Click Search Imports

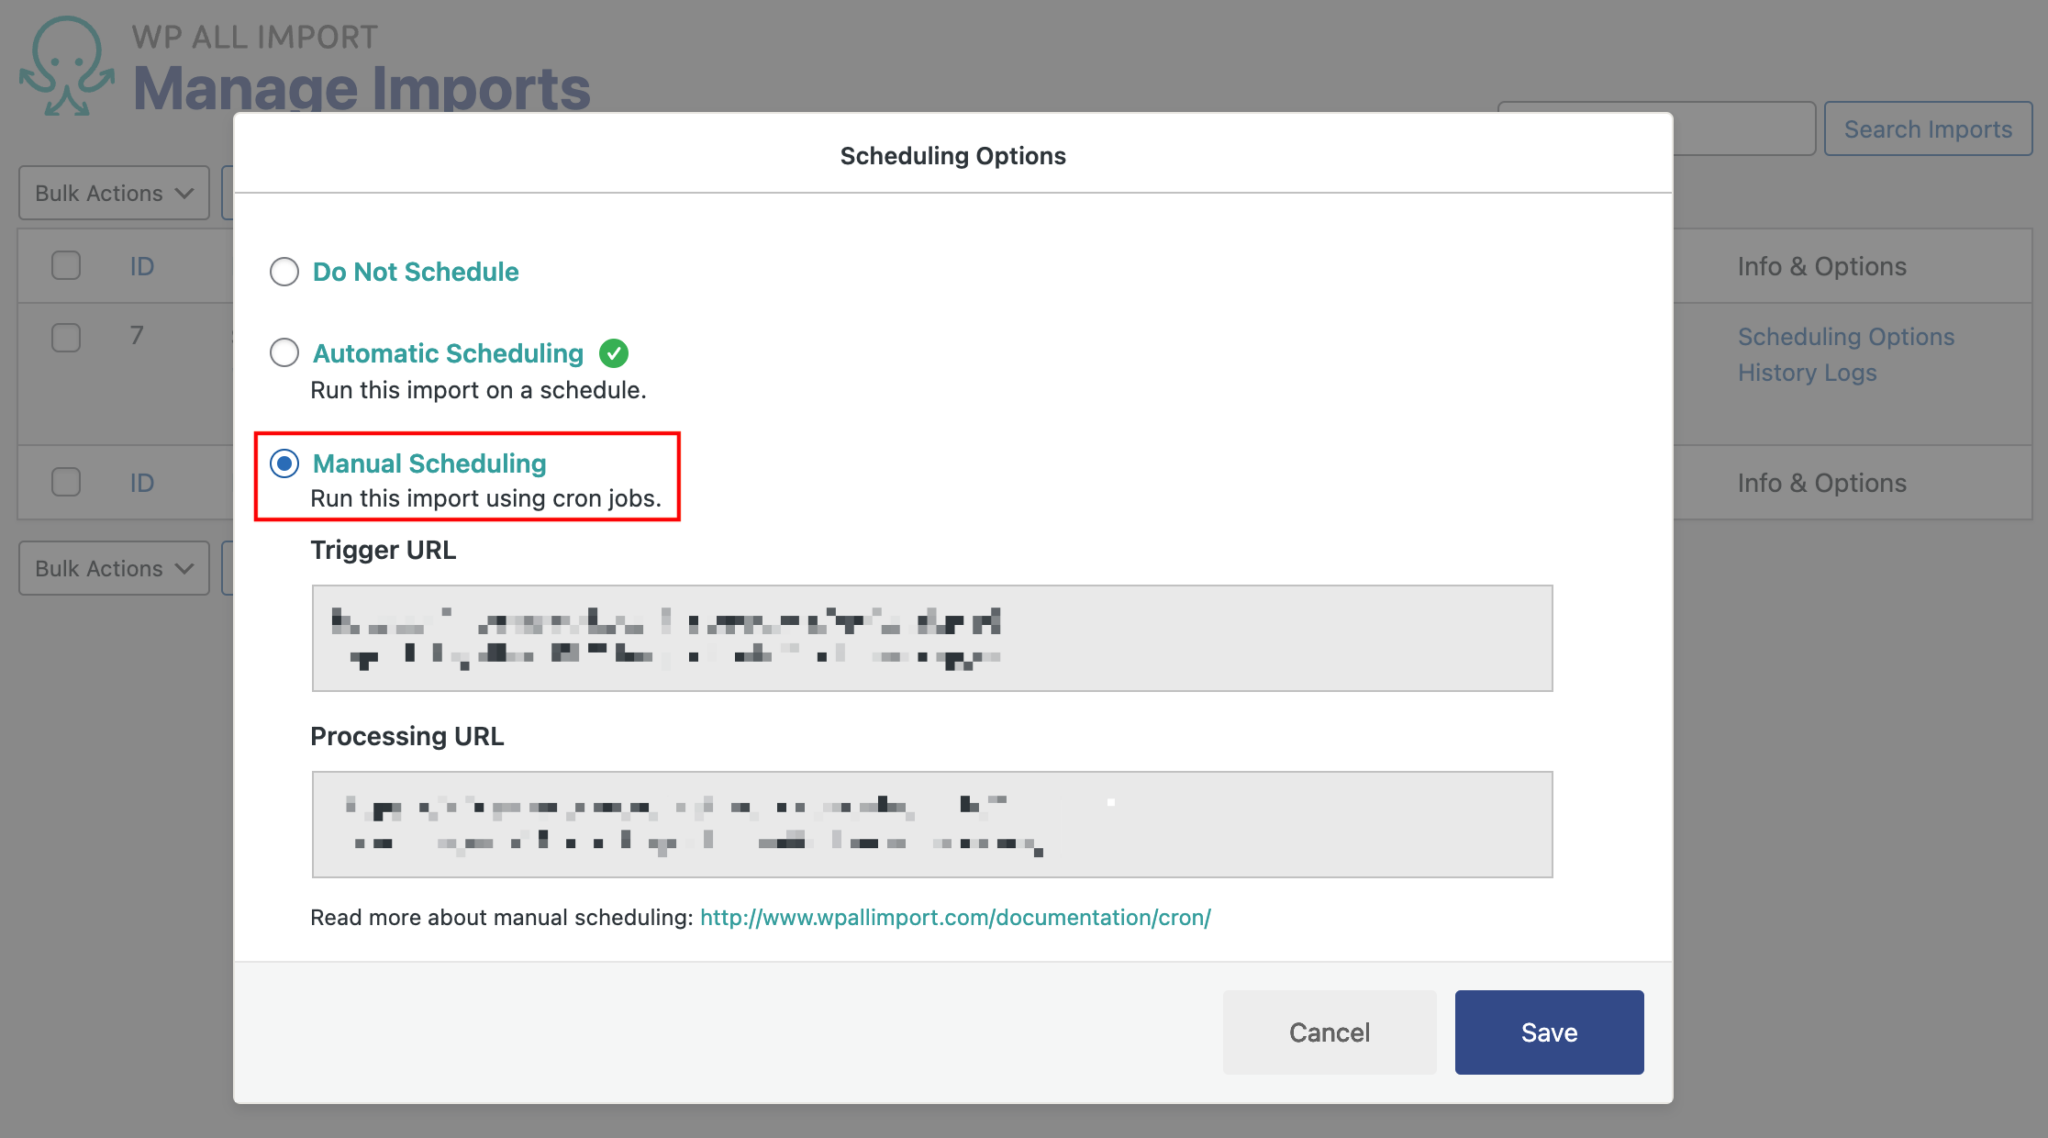pos(1928,128)
